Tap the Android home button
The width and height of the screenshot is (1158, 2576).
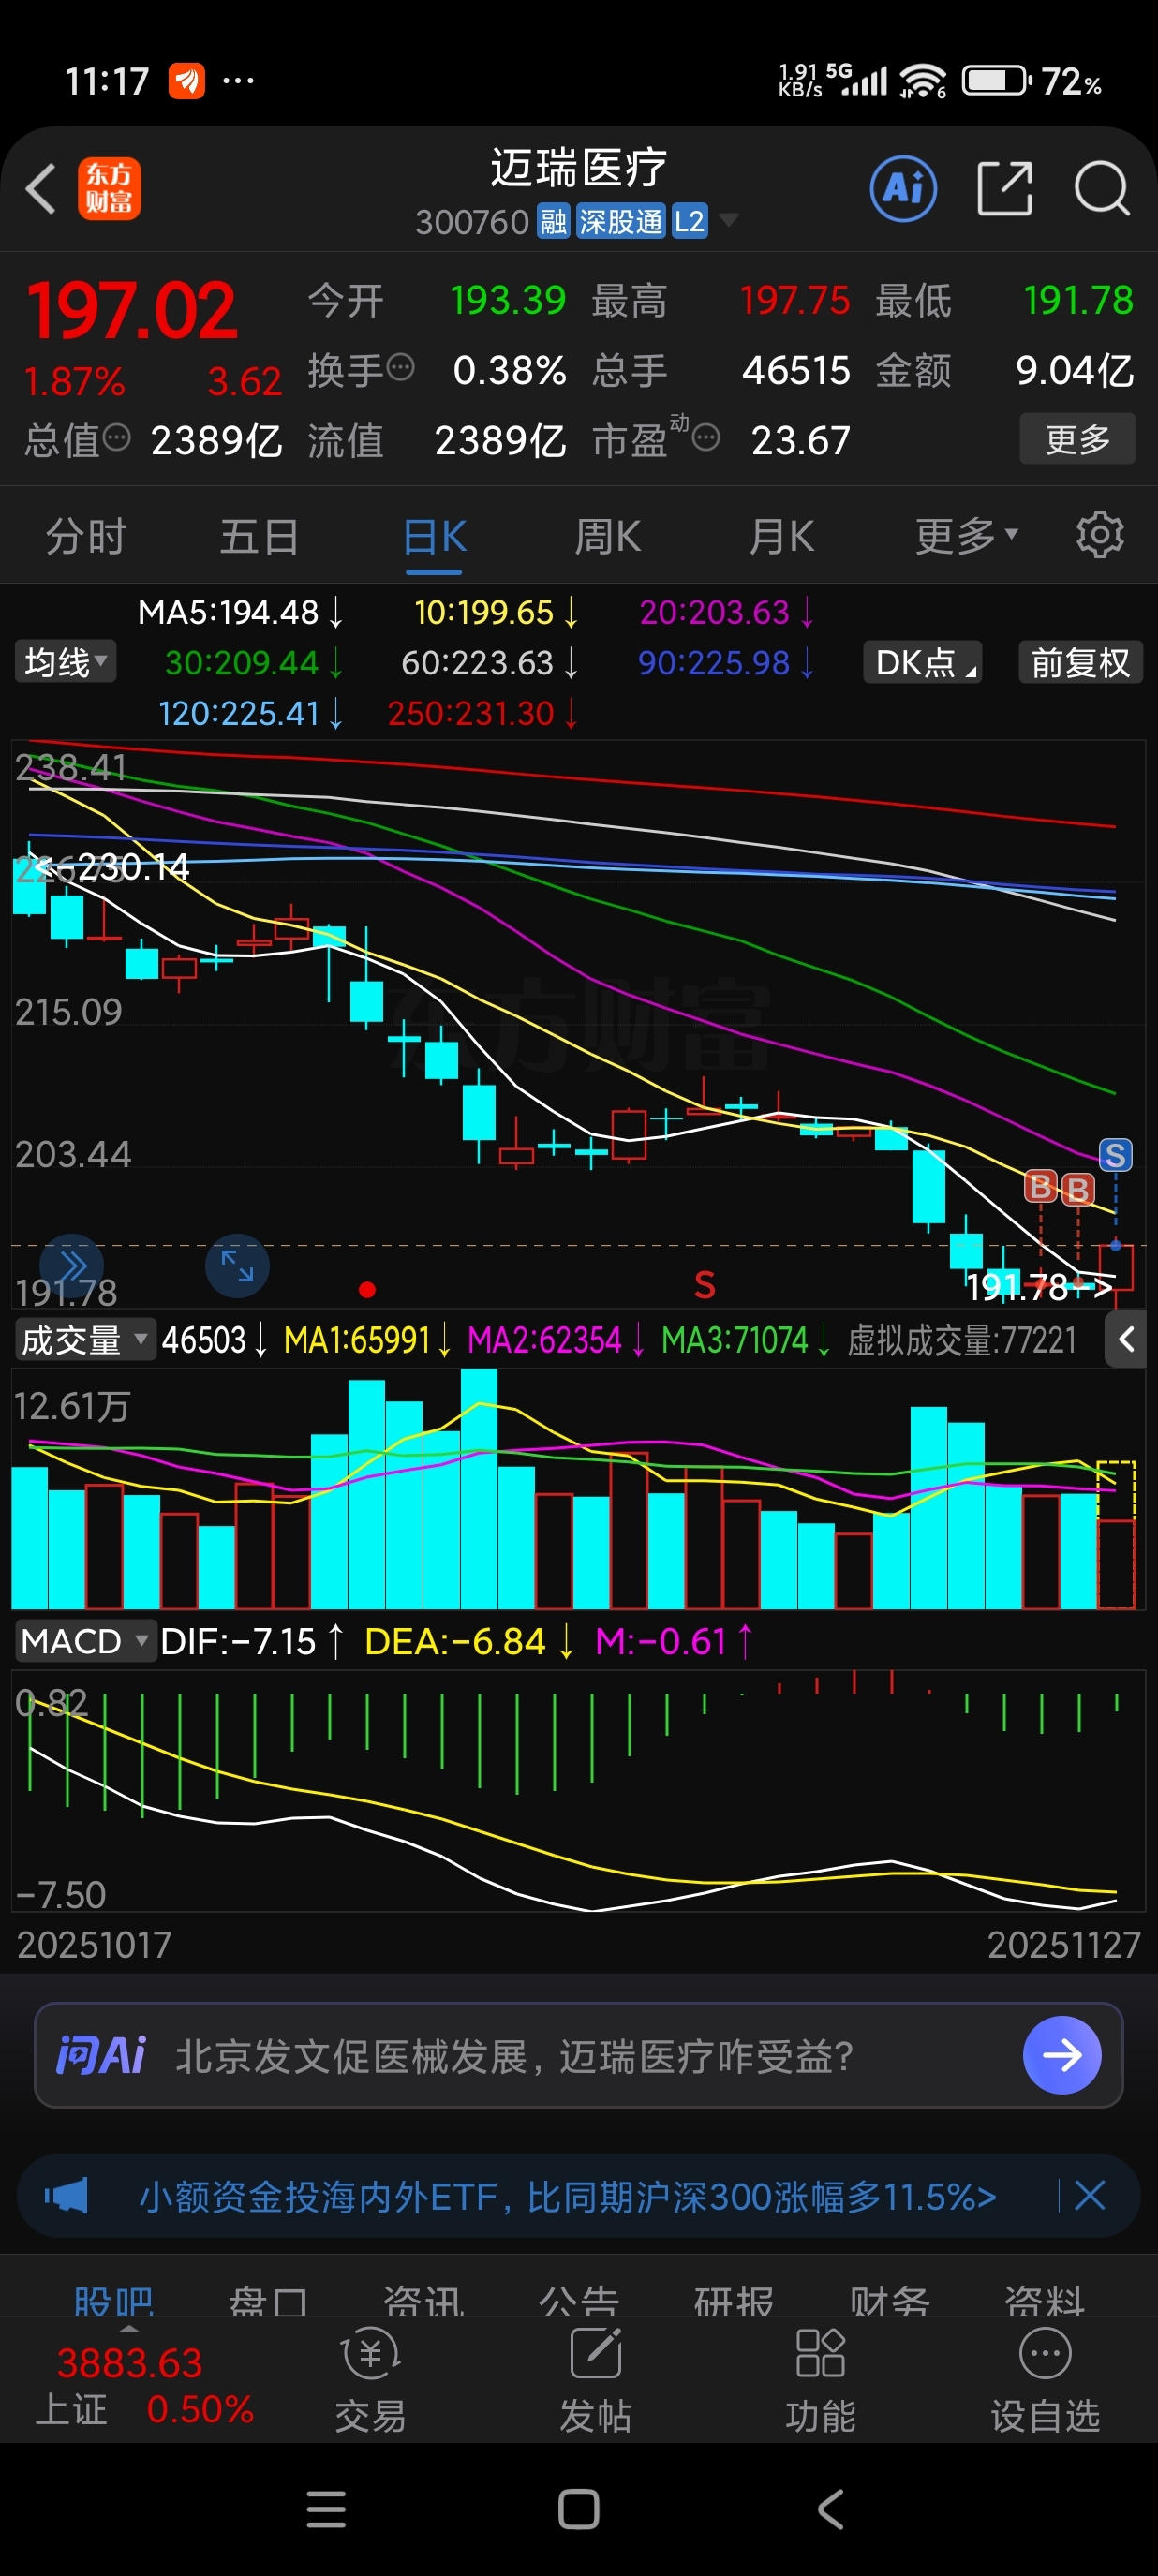579,2509
